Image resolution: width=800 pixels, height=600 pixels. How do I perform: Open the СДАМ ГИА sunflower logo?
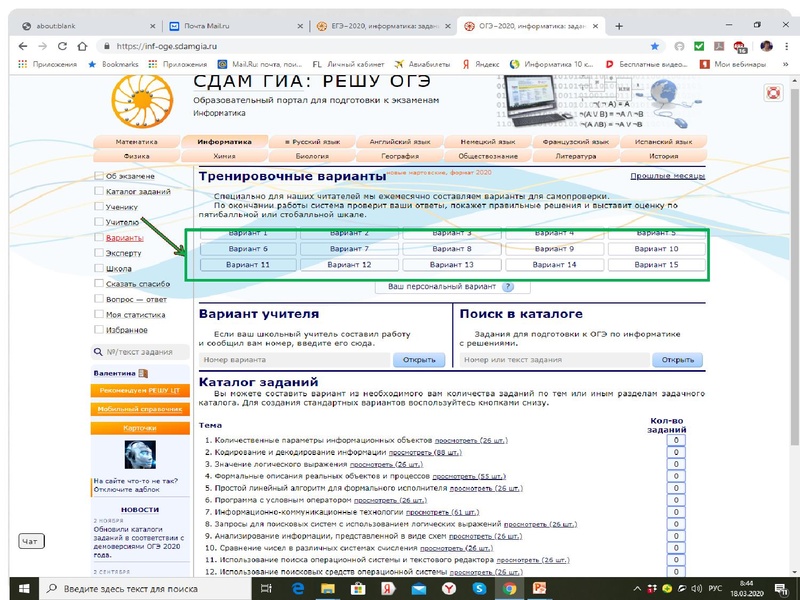tap(145, 100)
